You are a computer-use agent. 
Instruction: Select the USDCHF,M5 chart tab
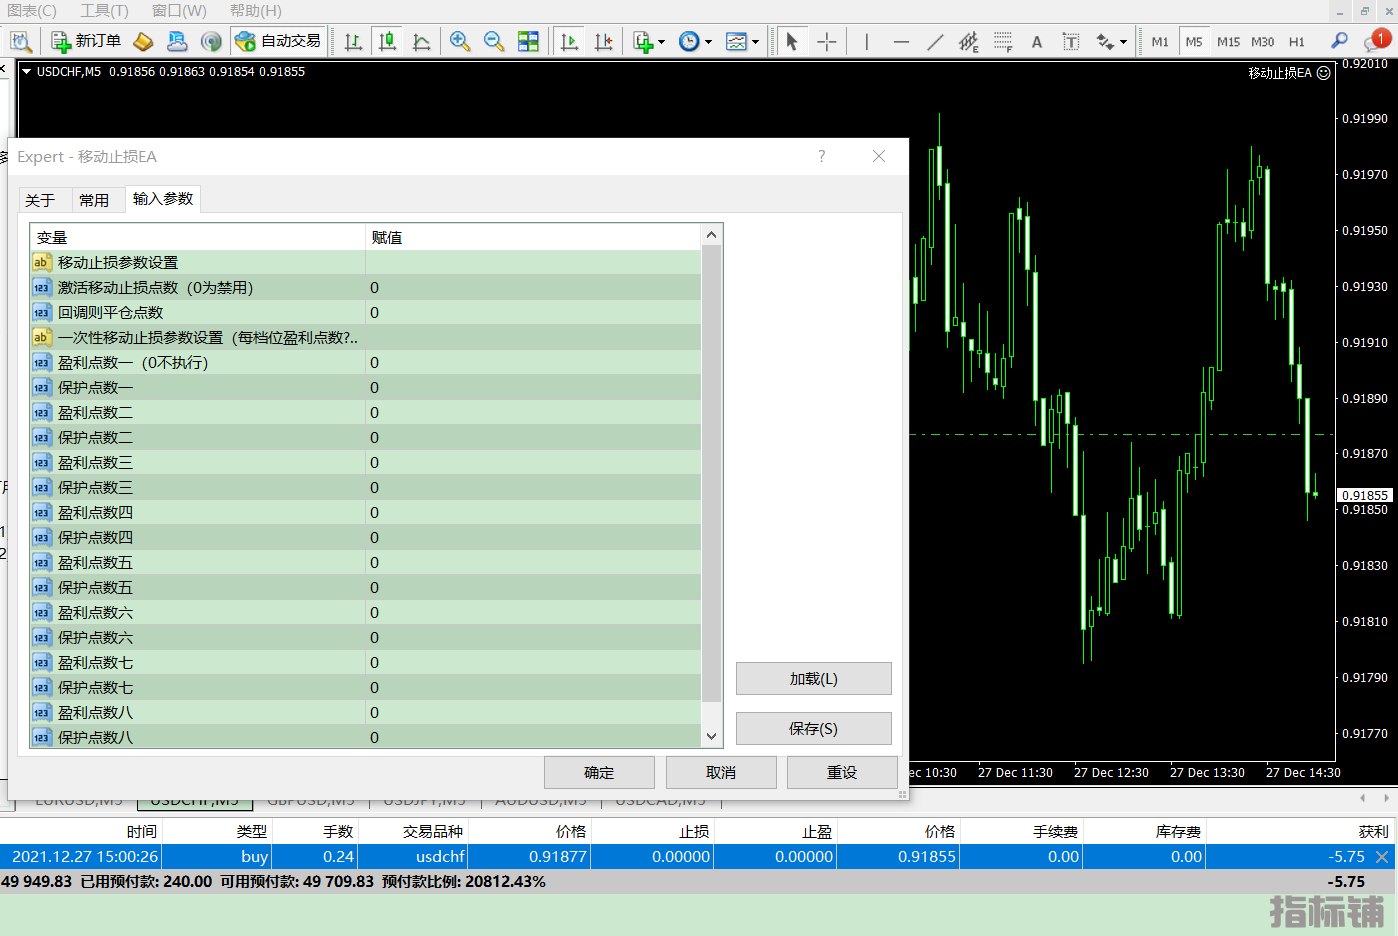point(195,801)
